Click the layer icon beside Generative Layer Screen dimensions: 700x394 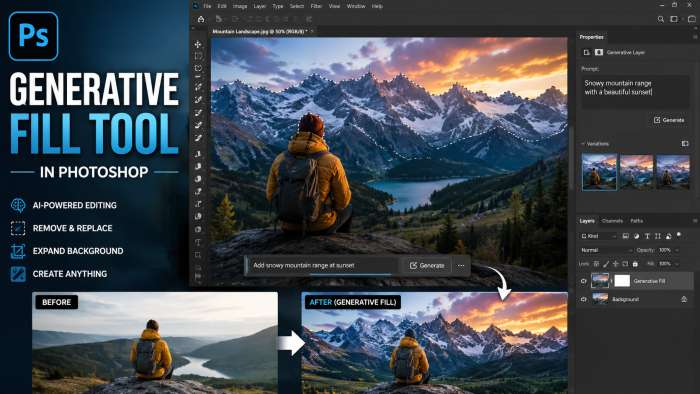click(587, 52)
